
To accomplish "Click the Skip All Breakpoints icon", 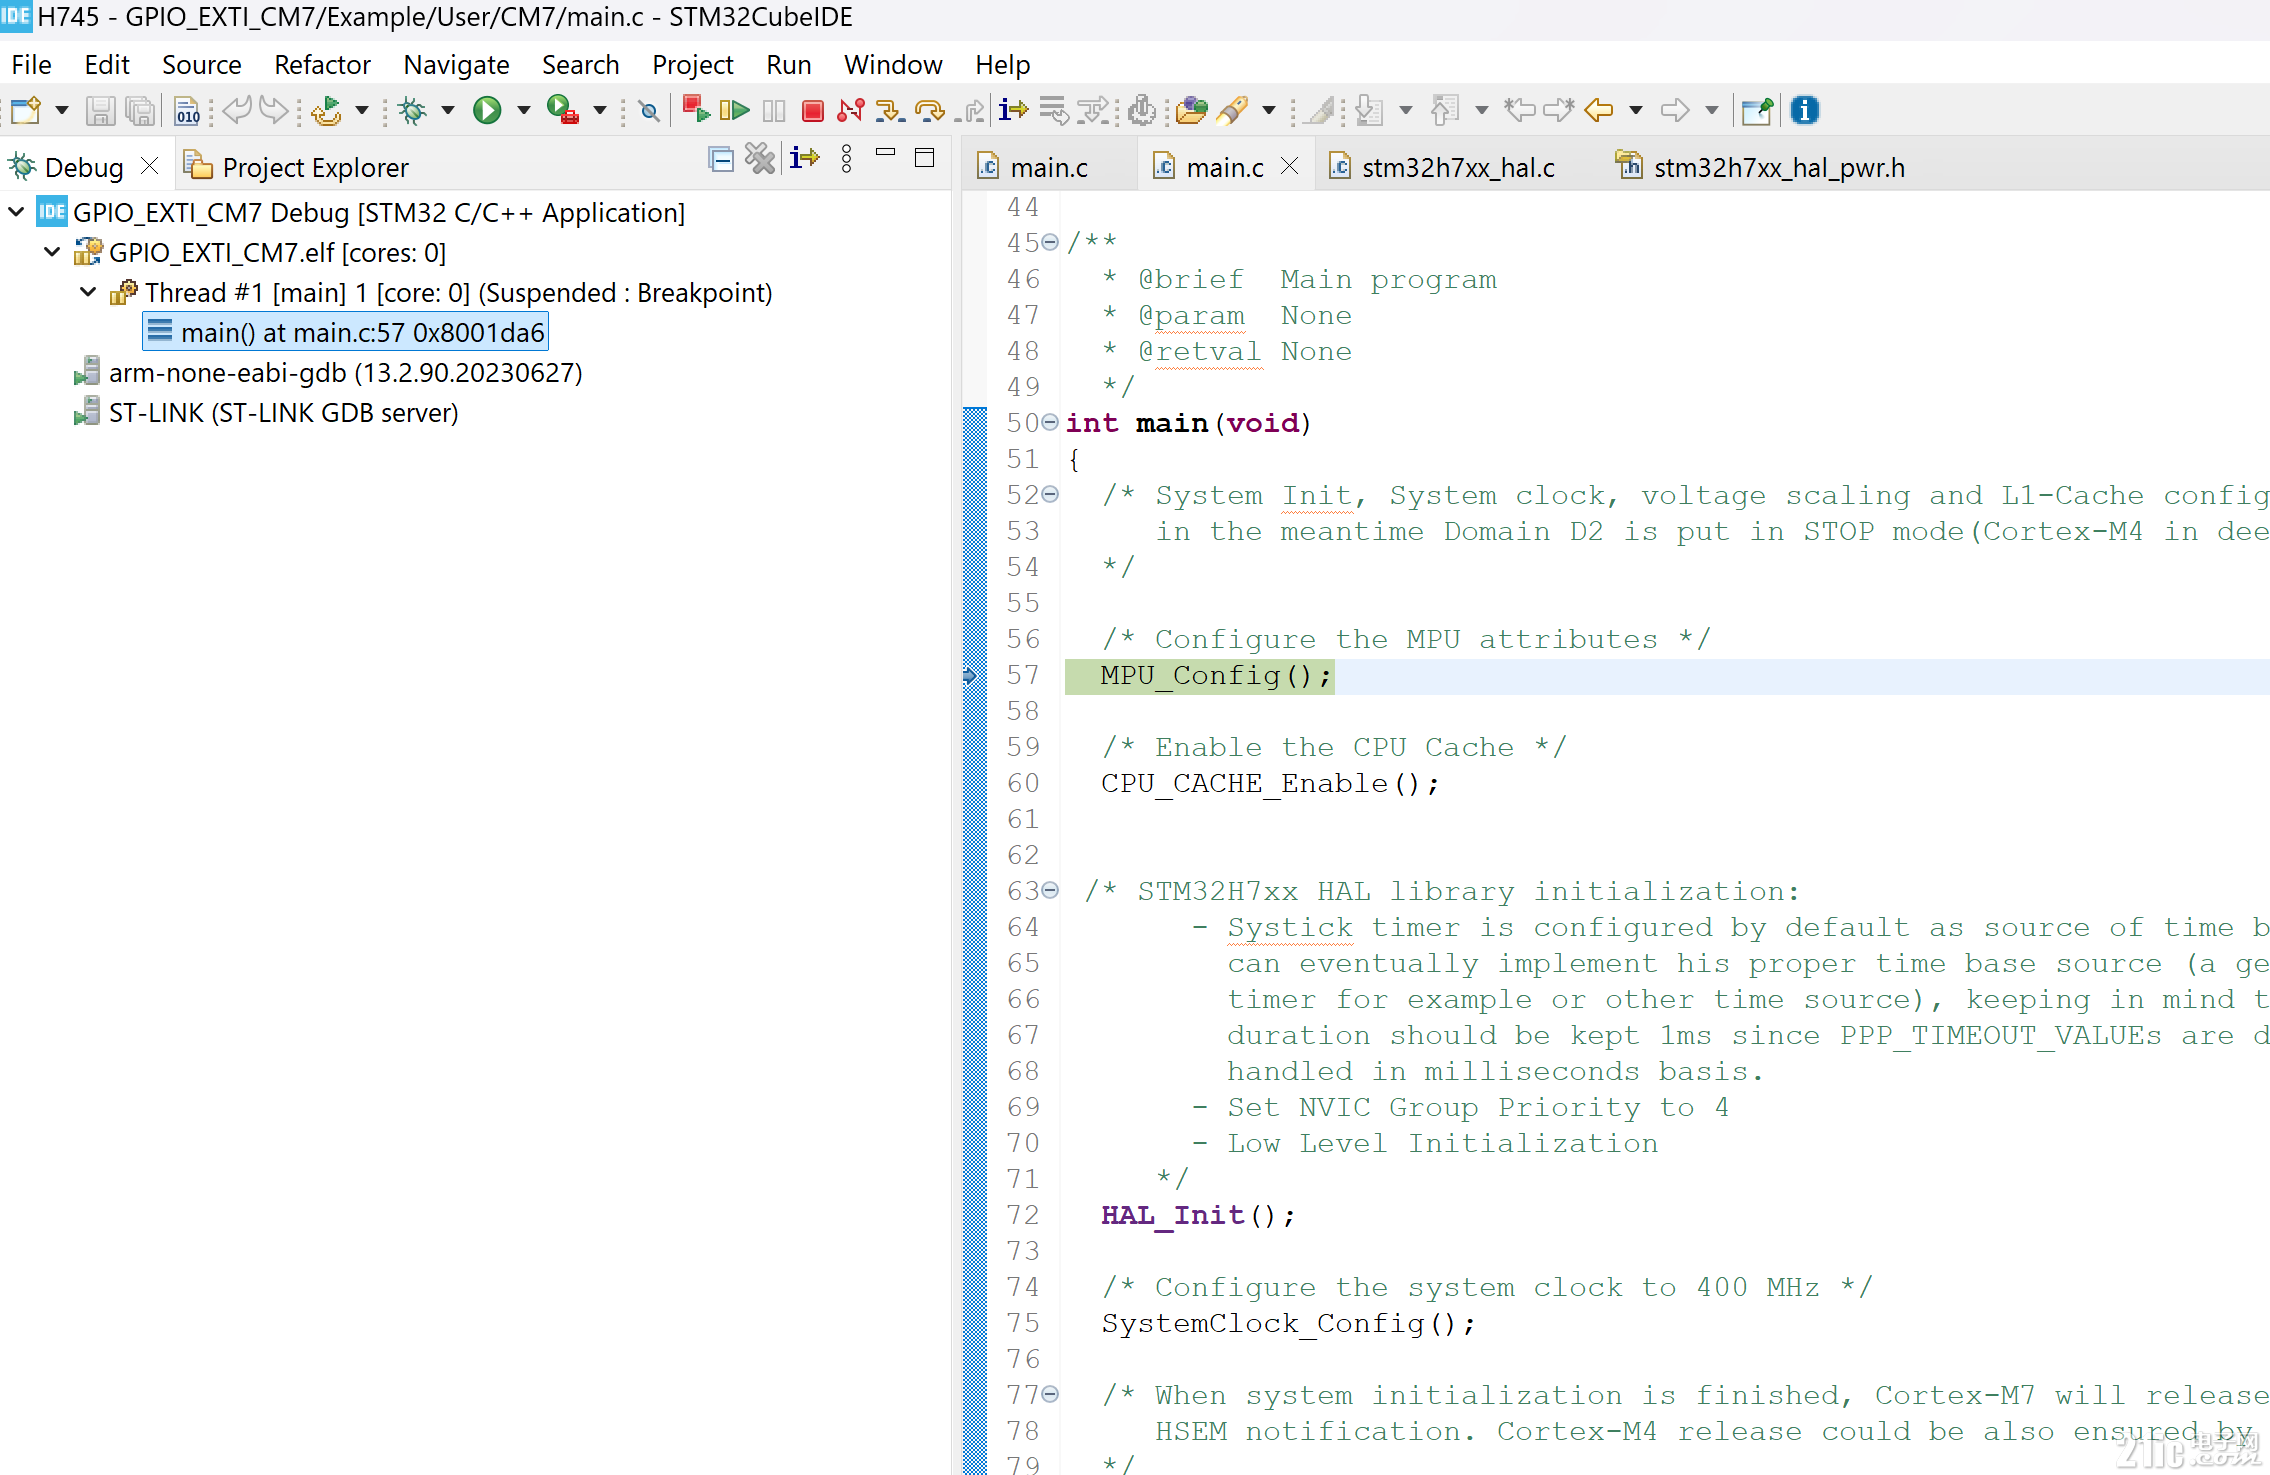I will pos(649,110).
